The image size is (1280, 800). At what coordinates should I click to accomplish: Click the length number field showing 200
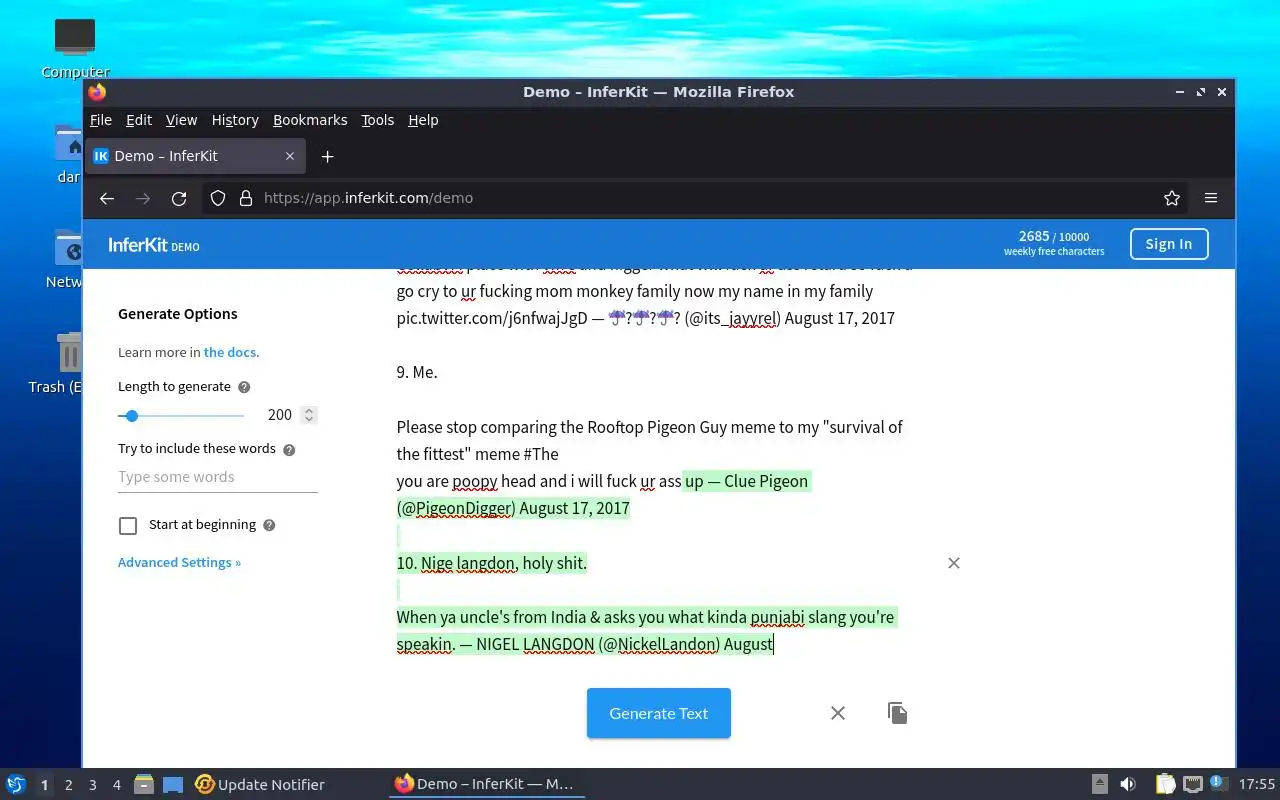click(280, 415)
